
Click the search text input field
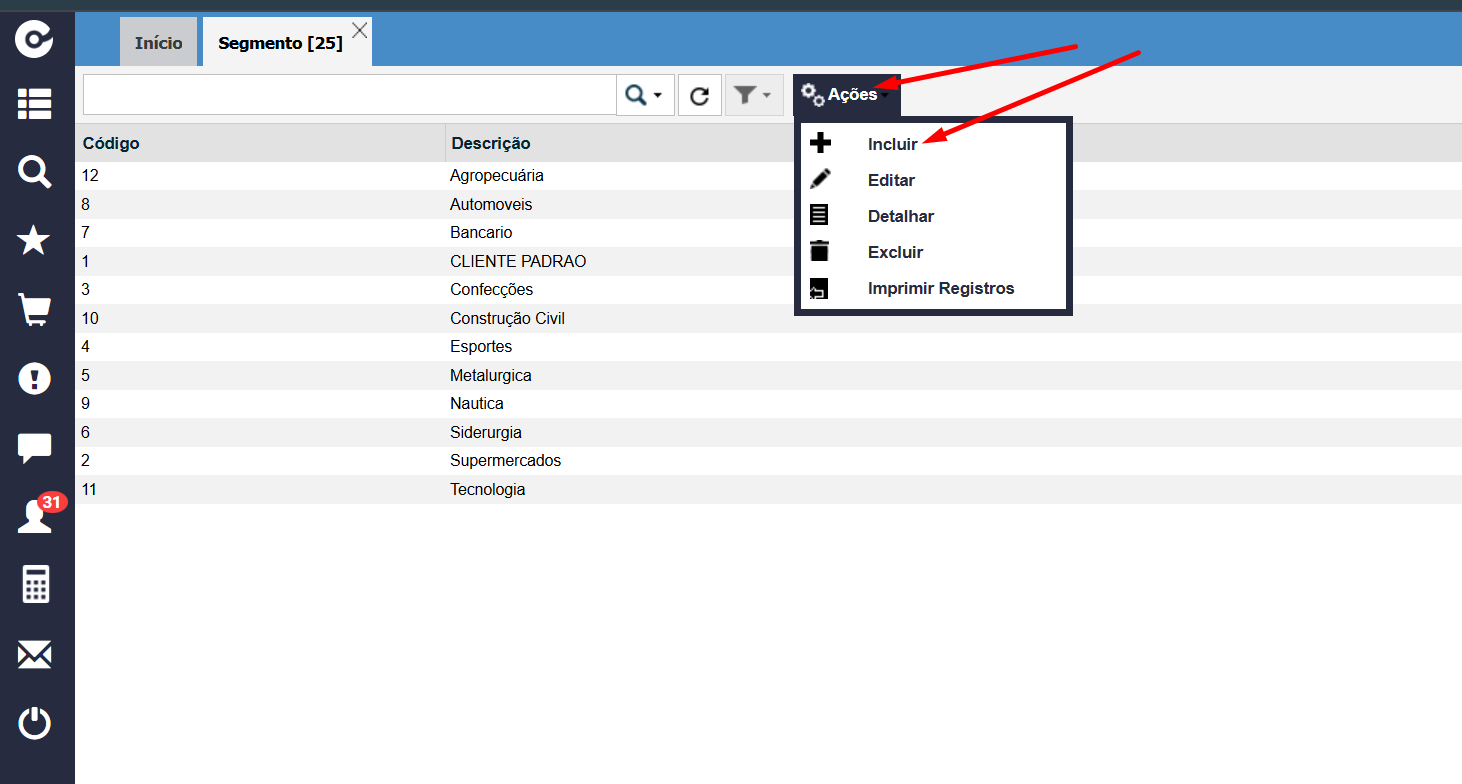[350, 95]
